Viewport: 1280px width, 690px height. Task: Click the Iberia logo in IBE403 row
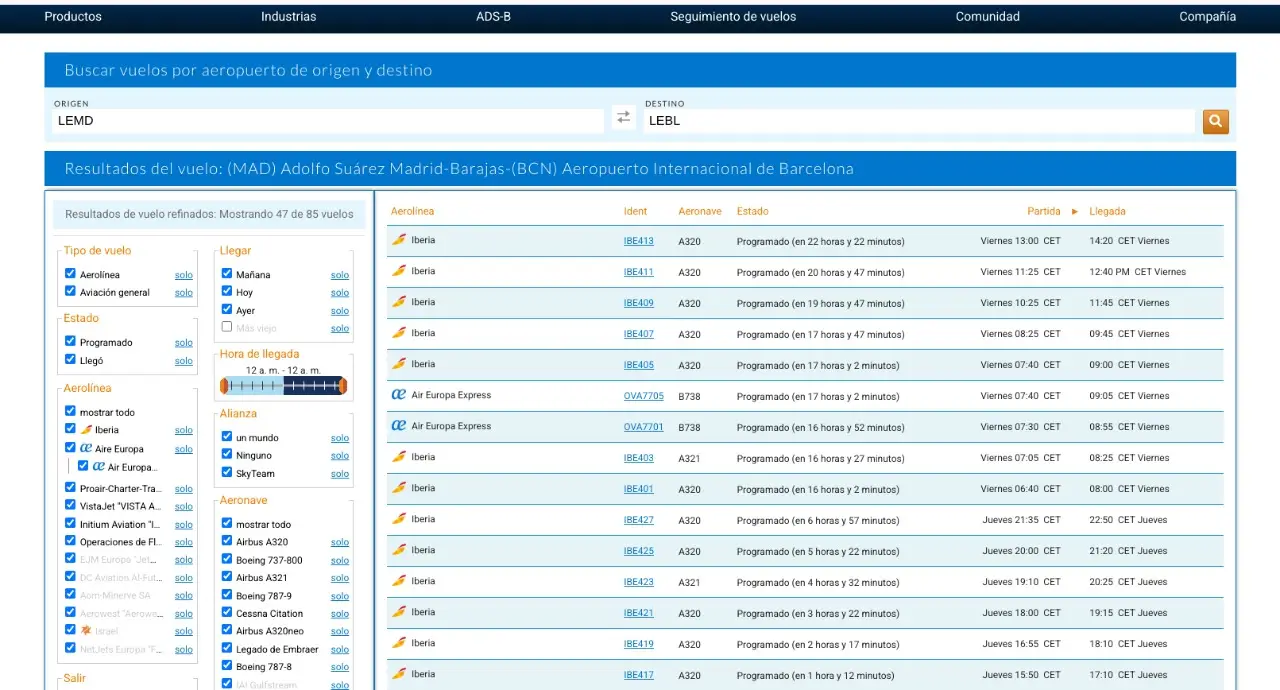point(399,457)
